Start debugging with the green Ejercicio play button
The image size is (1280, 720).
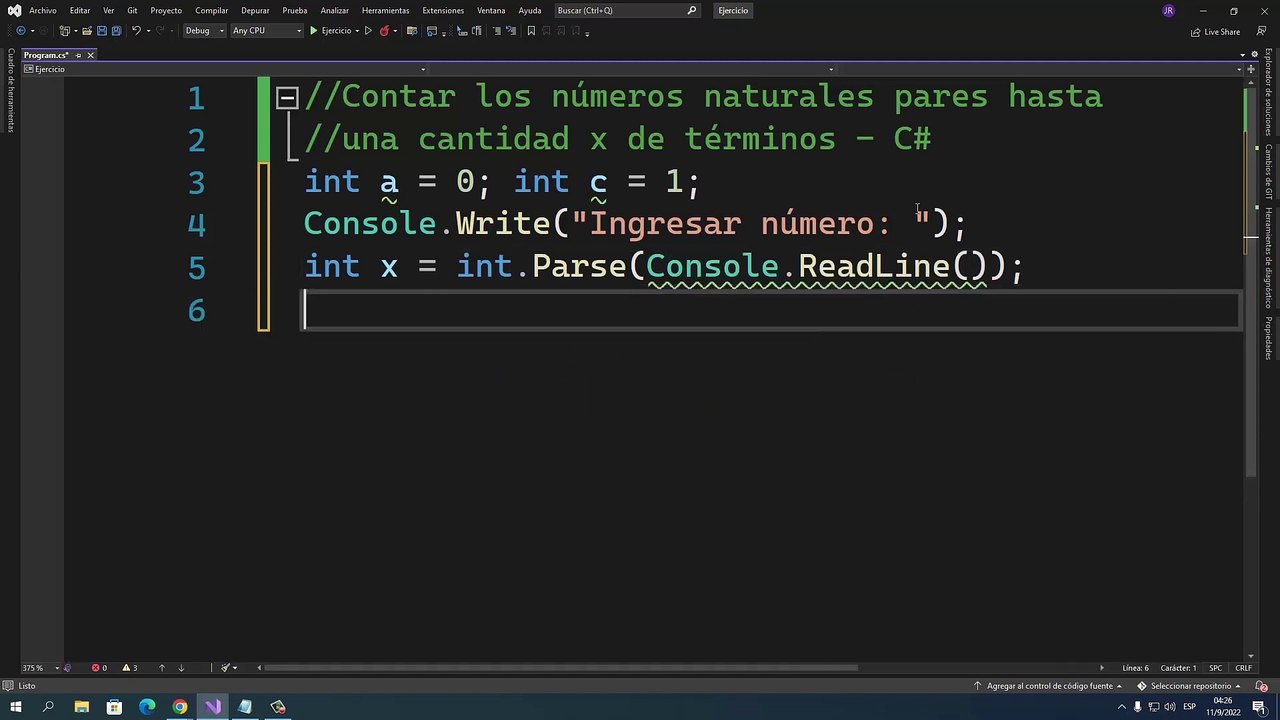tap(330, 31)
